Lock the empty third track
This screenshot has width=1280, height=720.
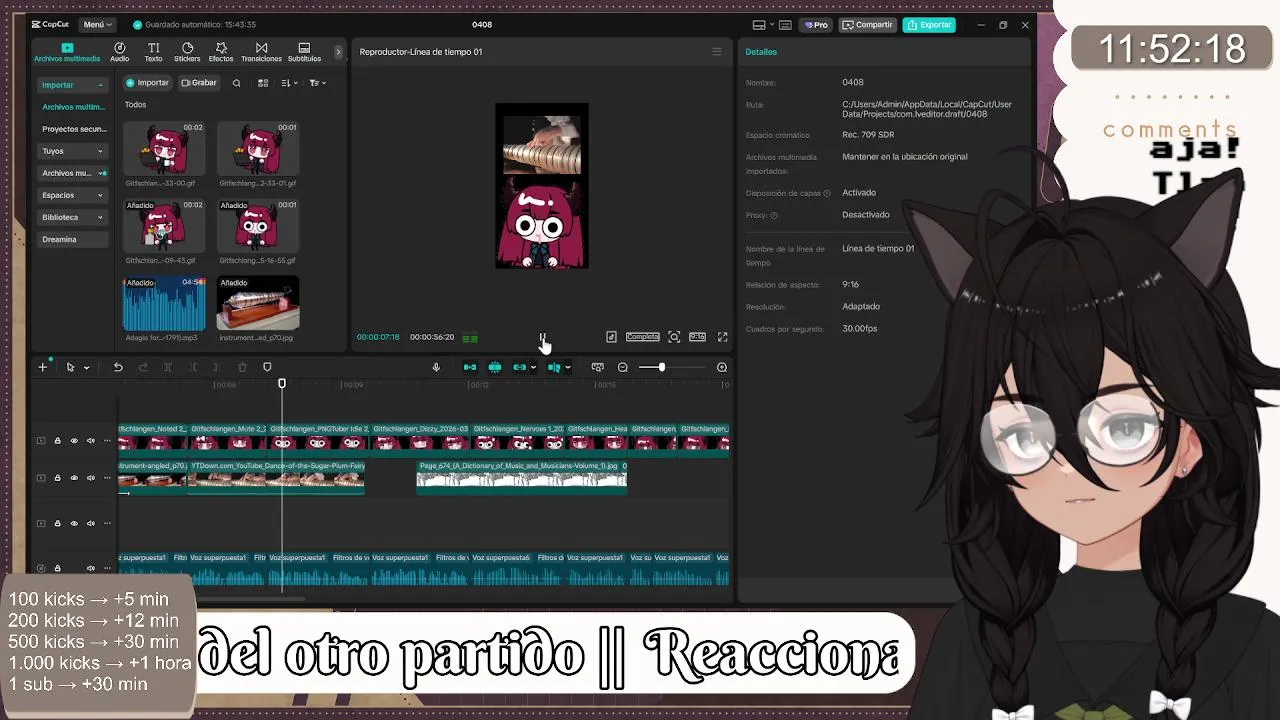[57, 523]
